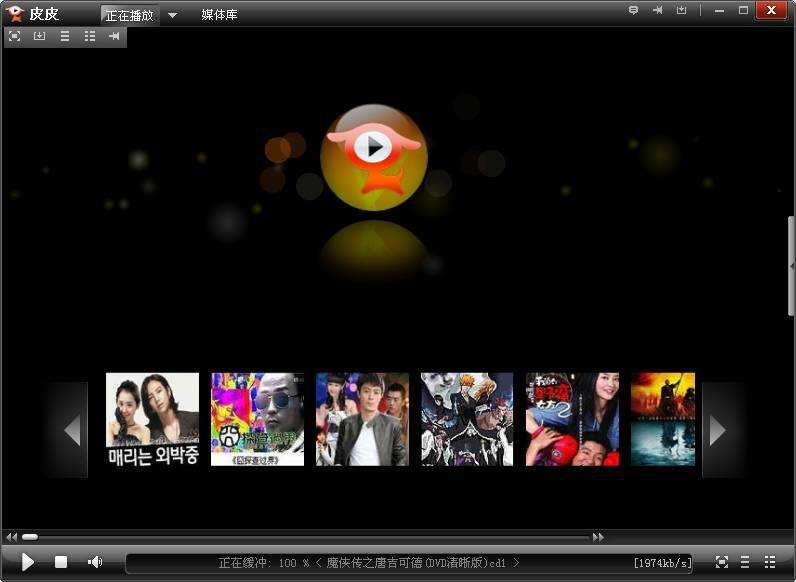The image size is (796, 582).
Task: Open the Korean drama poster thumbnail
Action: pyautogui.click(x=152, y=419)
